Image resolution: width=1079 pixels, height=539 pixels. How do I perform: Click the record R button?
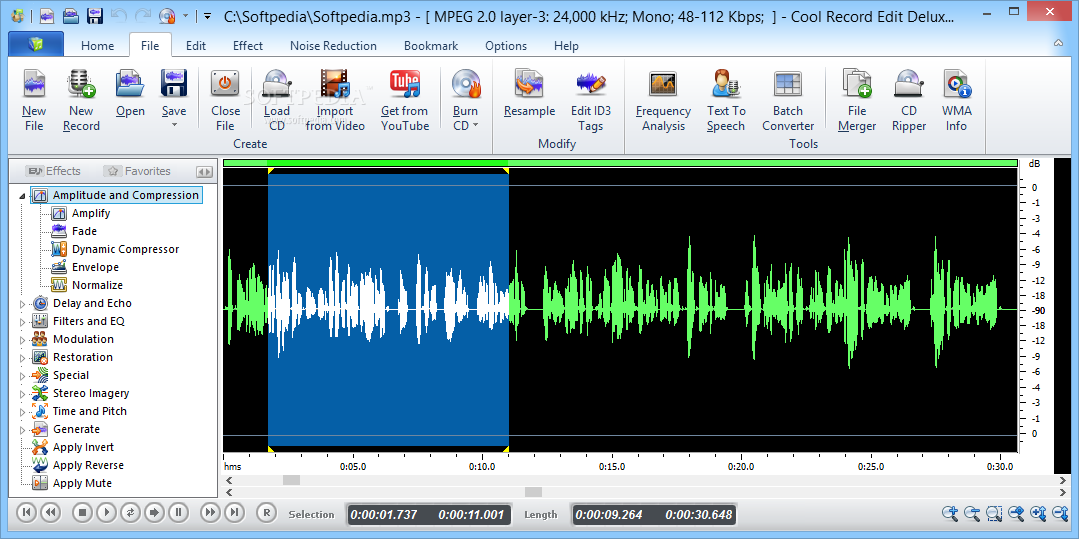pos(266,512)
